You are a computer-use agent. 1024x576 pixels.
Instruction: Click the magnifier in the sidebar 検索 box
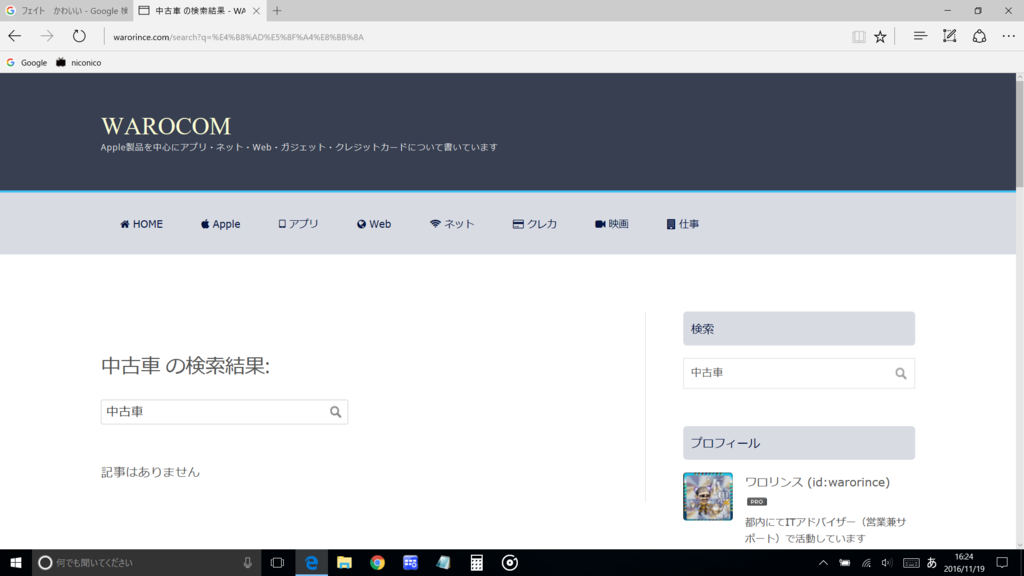[899, 373]
